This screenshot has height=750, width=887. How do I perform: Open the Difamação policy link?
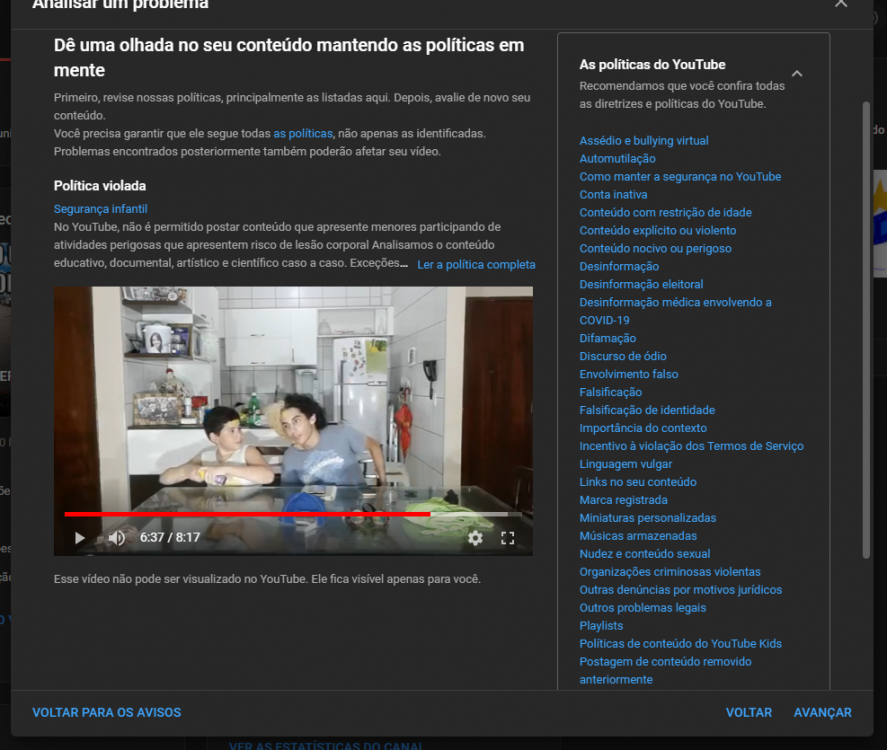tap(608, 338)
